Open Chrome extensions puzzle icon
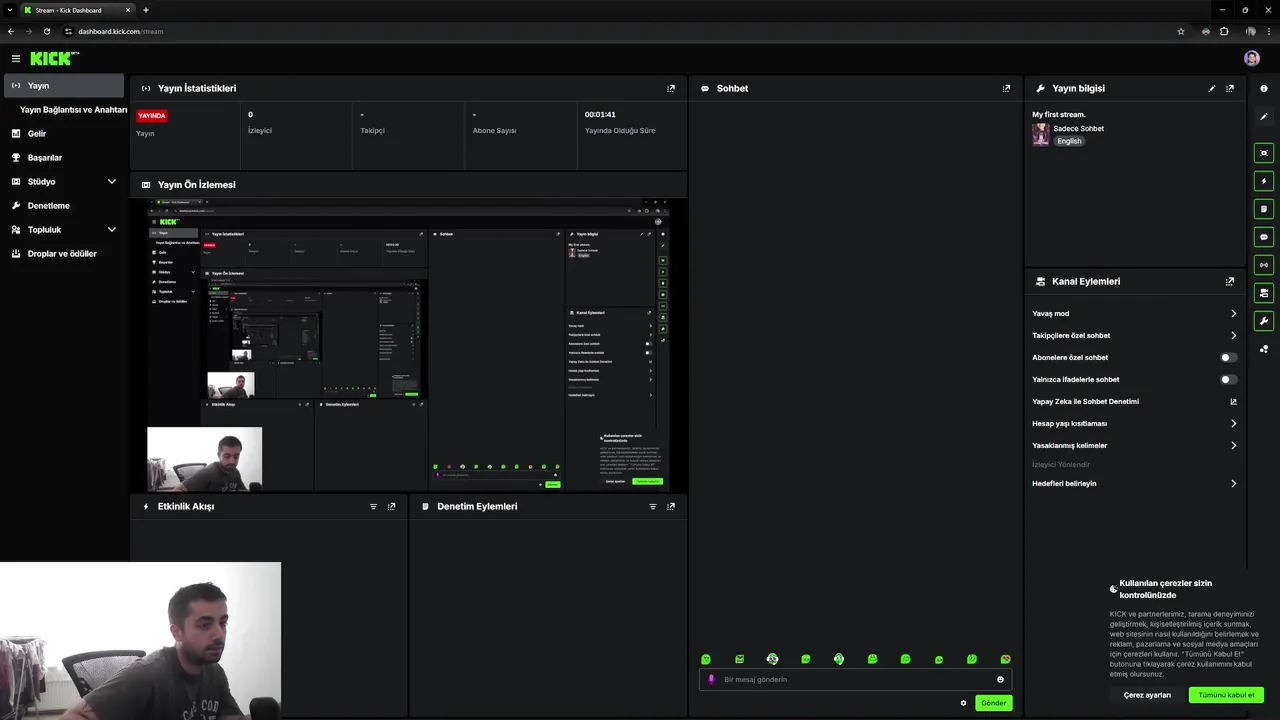1280x720 pixels. (x=1224, y=31)
